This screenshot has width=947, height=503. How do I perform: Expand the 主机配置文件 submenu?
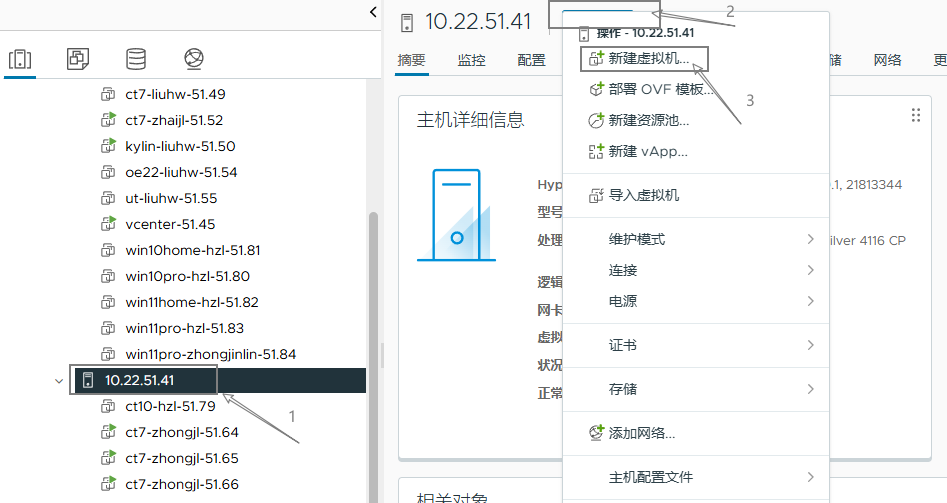click(x=811, y=477)
